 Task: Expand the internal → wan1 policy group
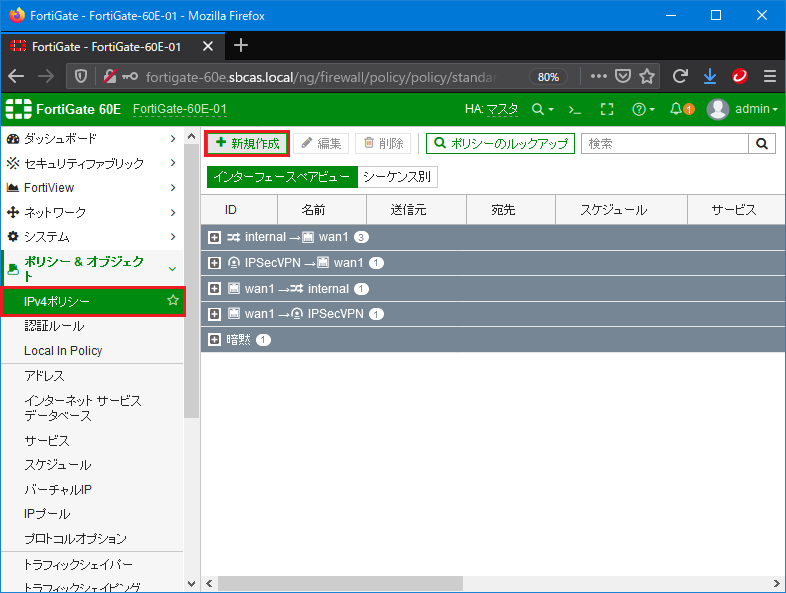tap(214, 238)
